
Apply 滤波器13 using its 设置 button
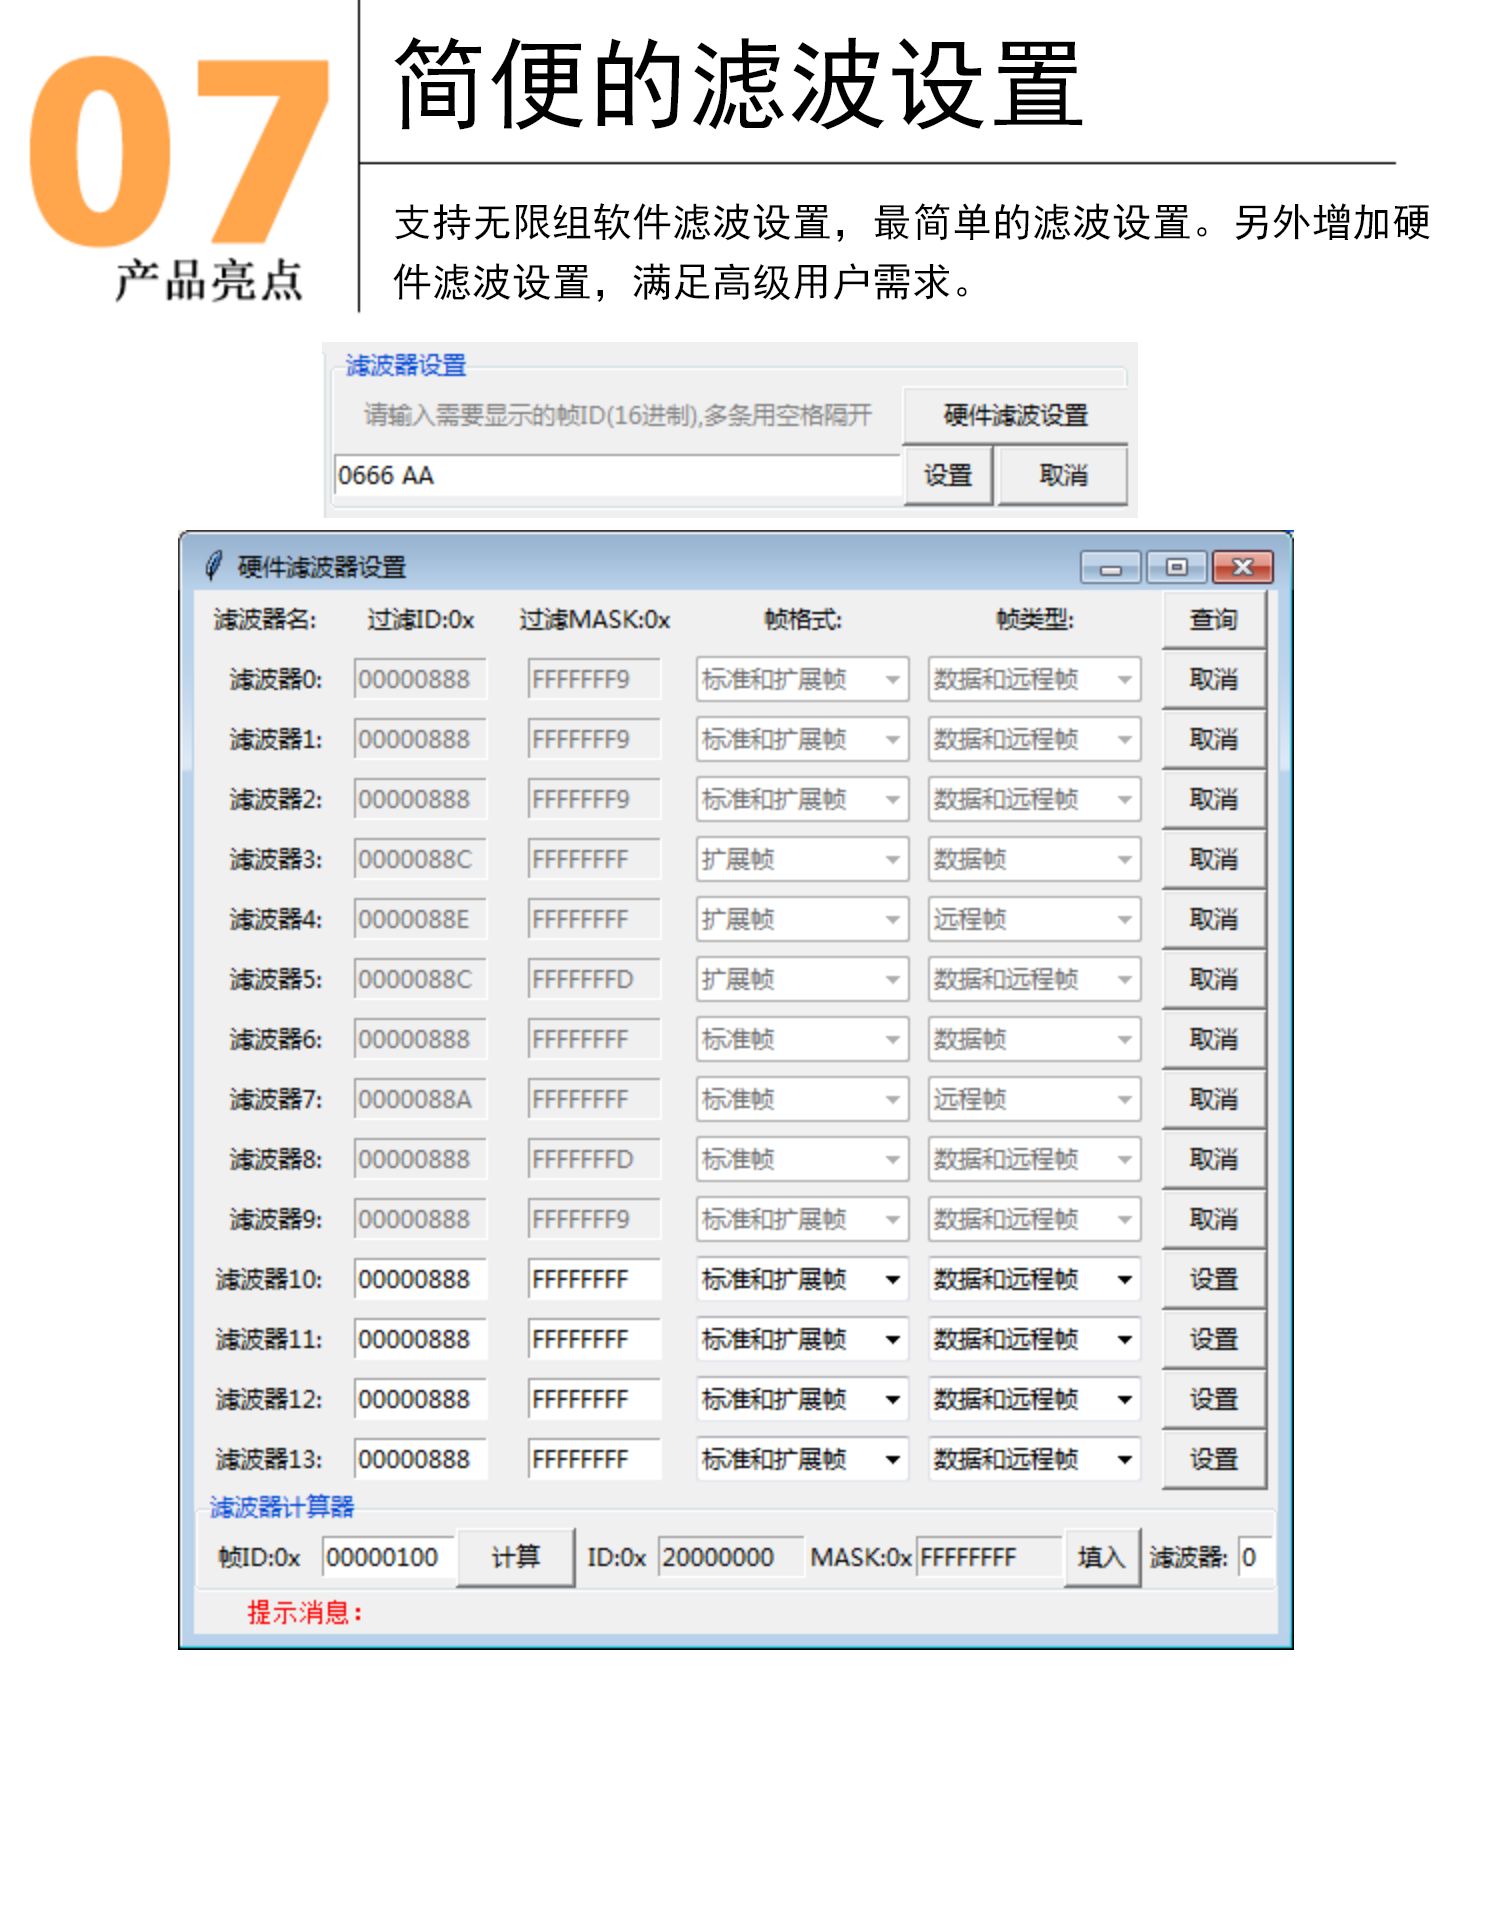coord(1214,1460)
